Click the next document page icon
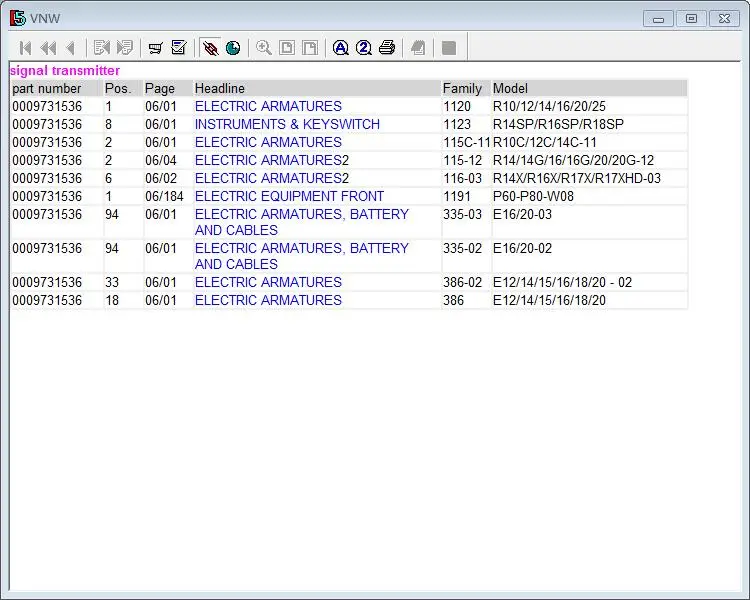Viewport: 750px width, 600px height. point(125,48)
